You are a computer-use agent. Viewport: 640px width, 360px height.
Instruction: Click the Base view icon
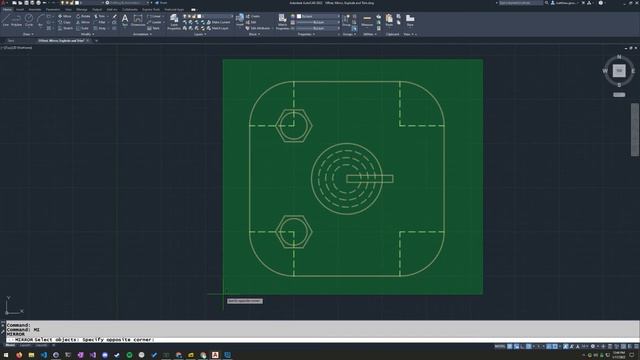(410, 20)
